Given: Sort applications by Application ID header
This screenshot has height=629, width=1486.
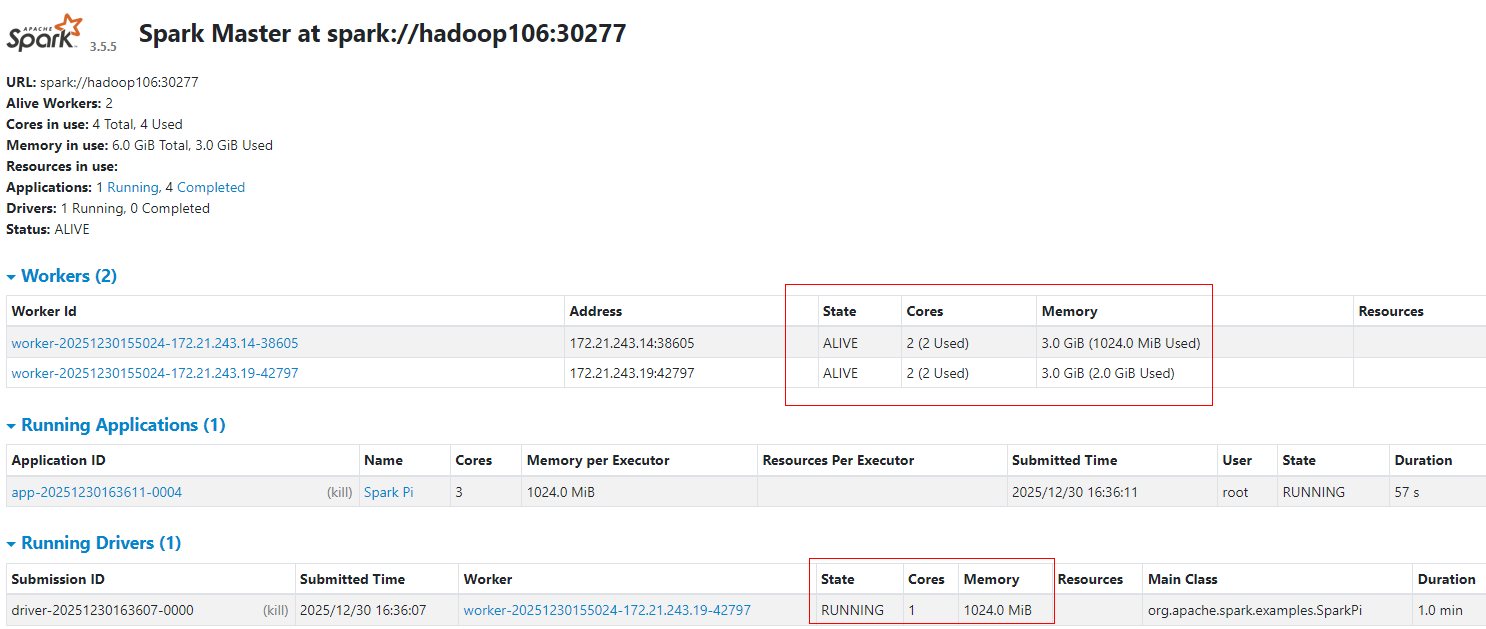Looking at the screenshot, I should (x=58, y=460).
